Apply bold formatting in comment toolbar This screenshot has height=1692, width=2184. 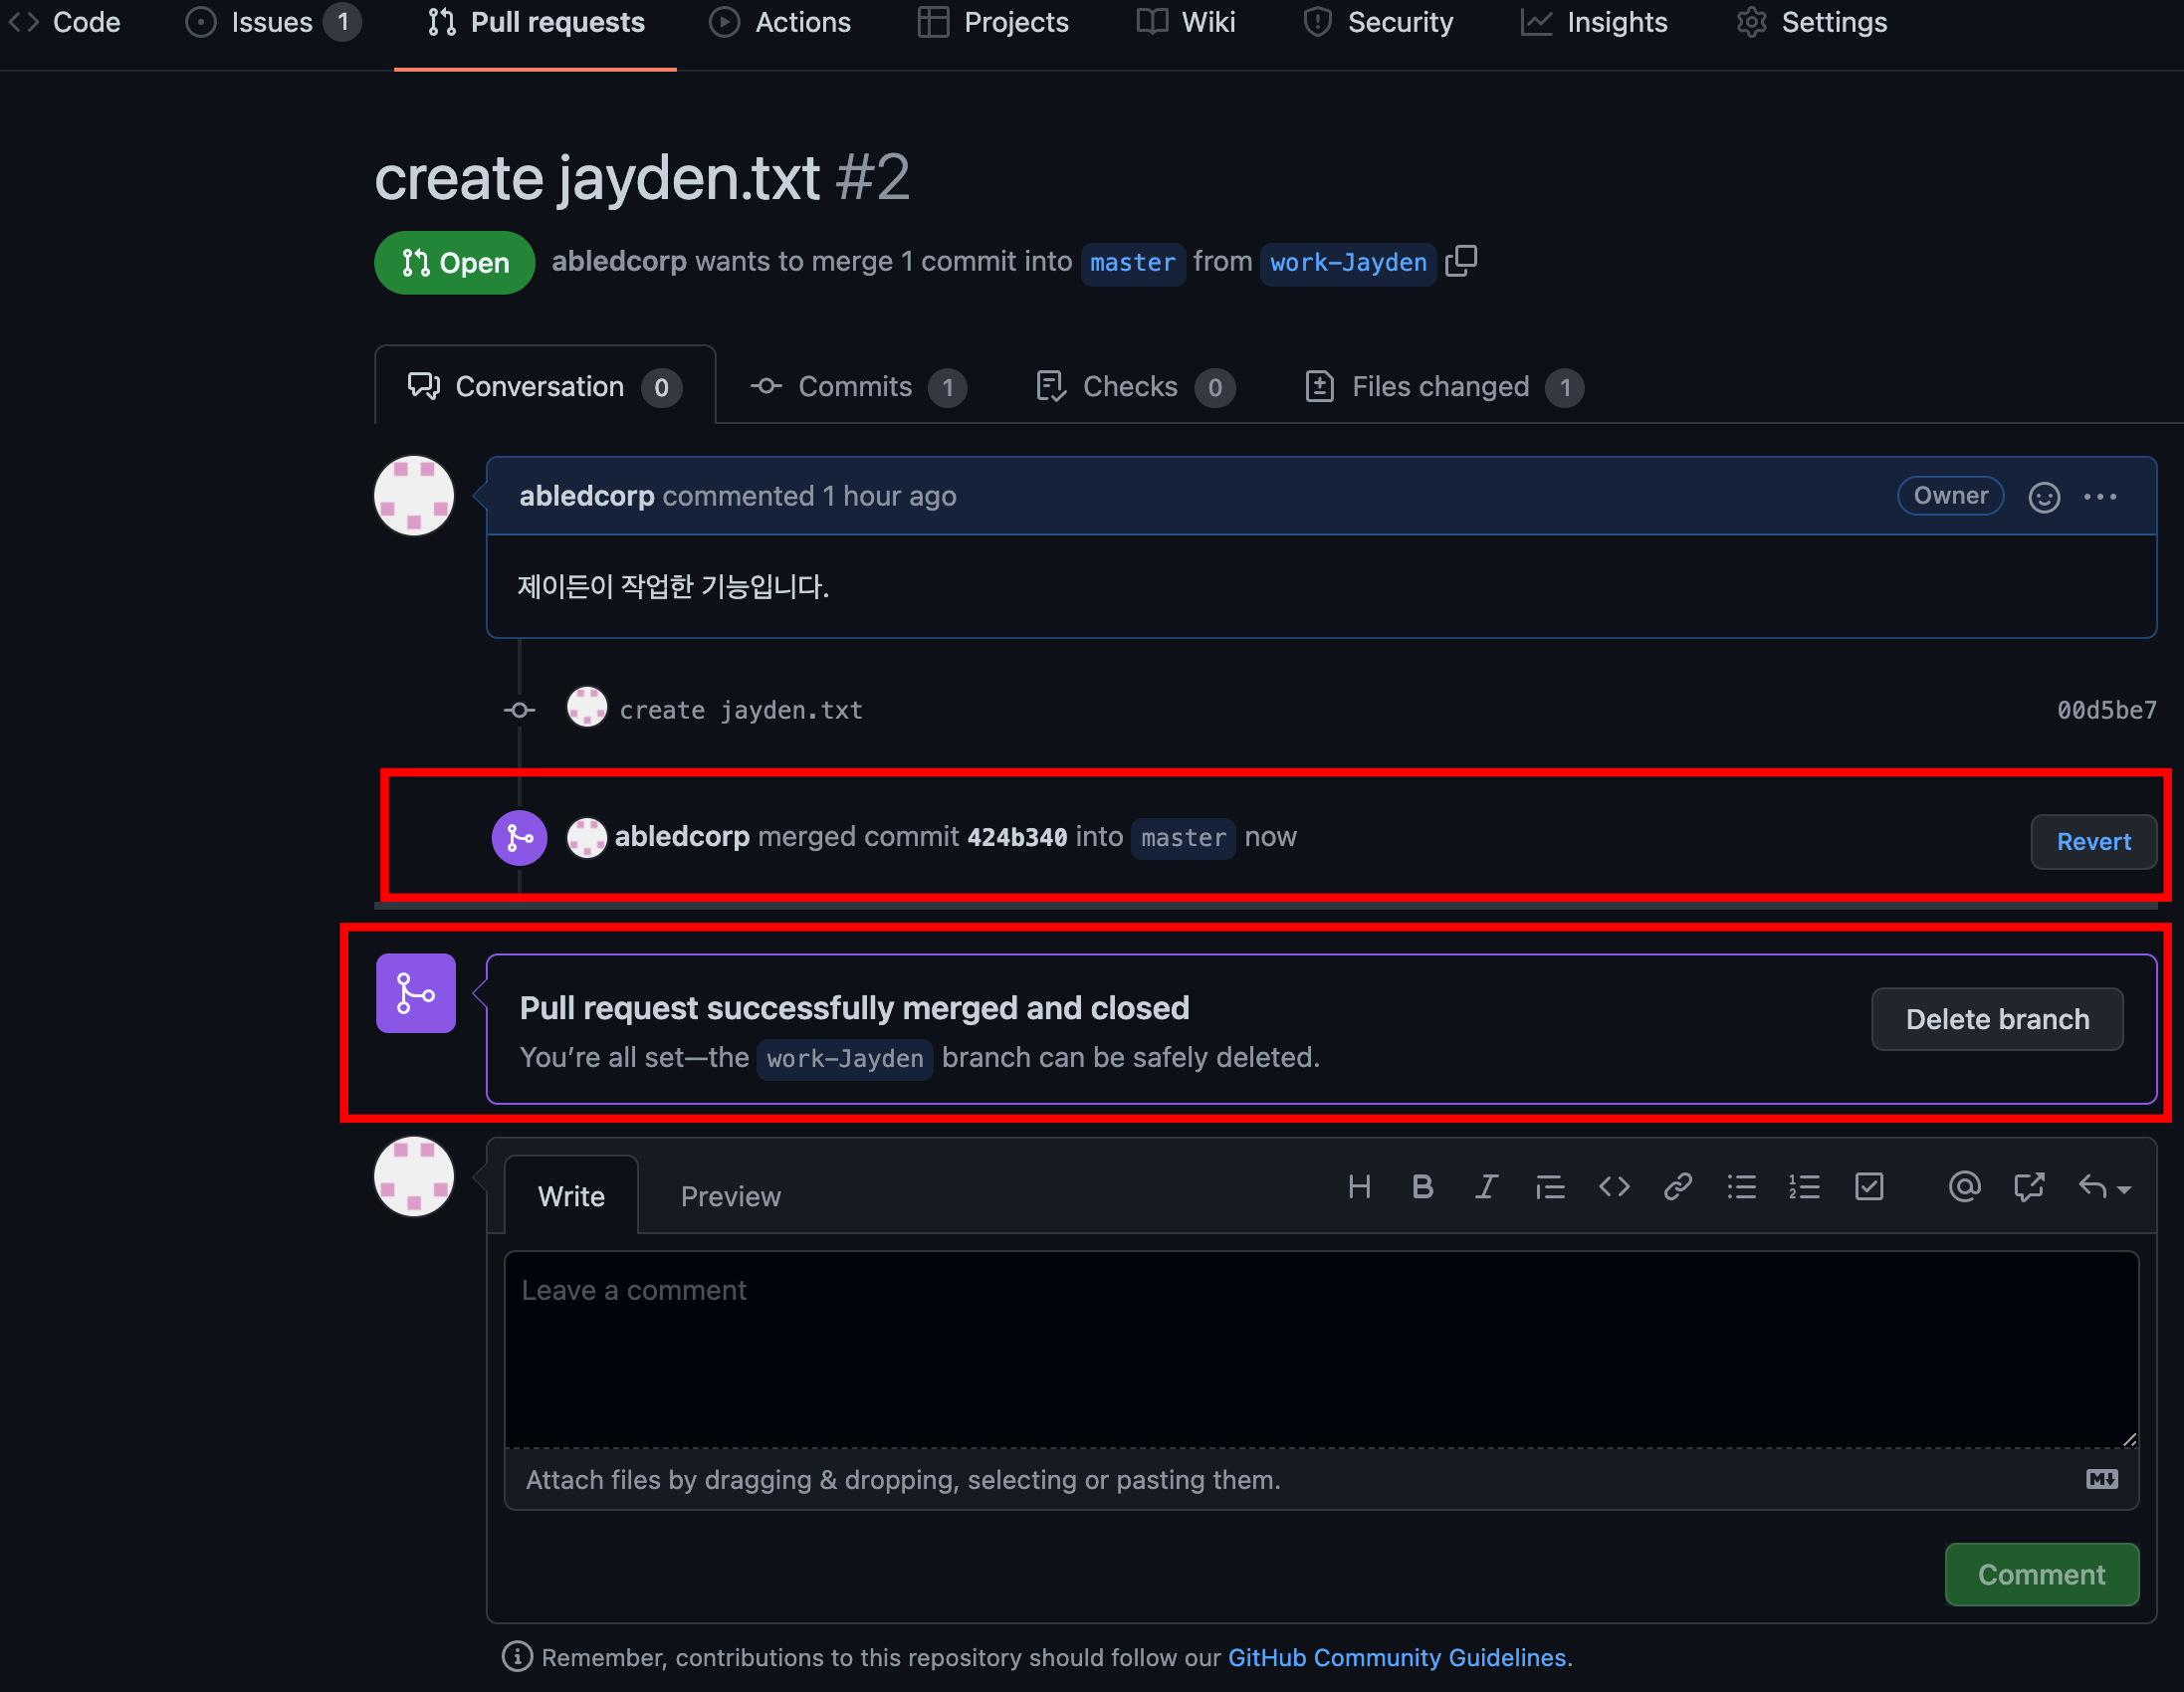[1422, 1187]
